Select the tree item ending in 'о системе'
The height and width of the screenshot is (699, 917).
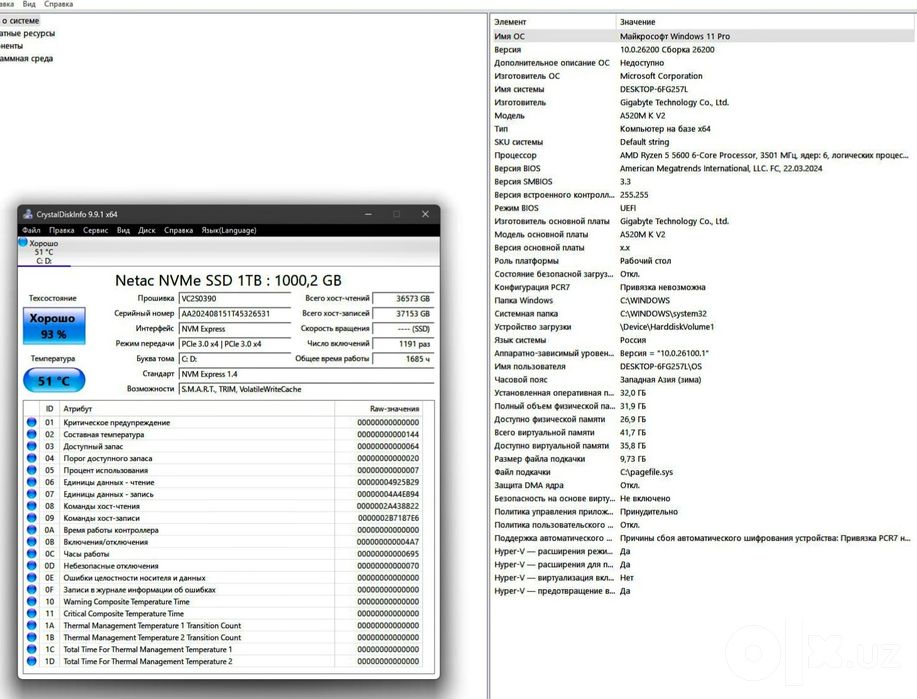coord(20,20)
